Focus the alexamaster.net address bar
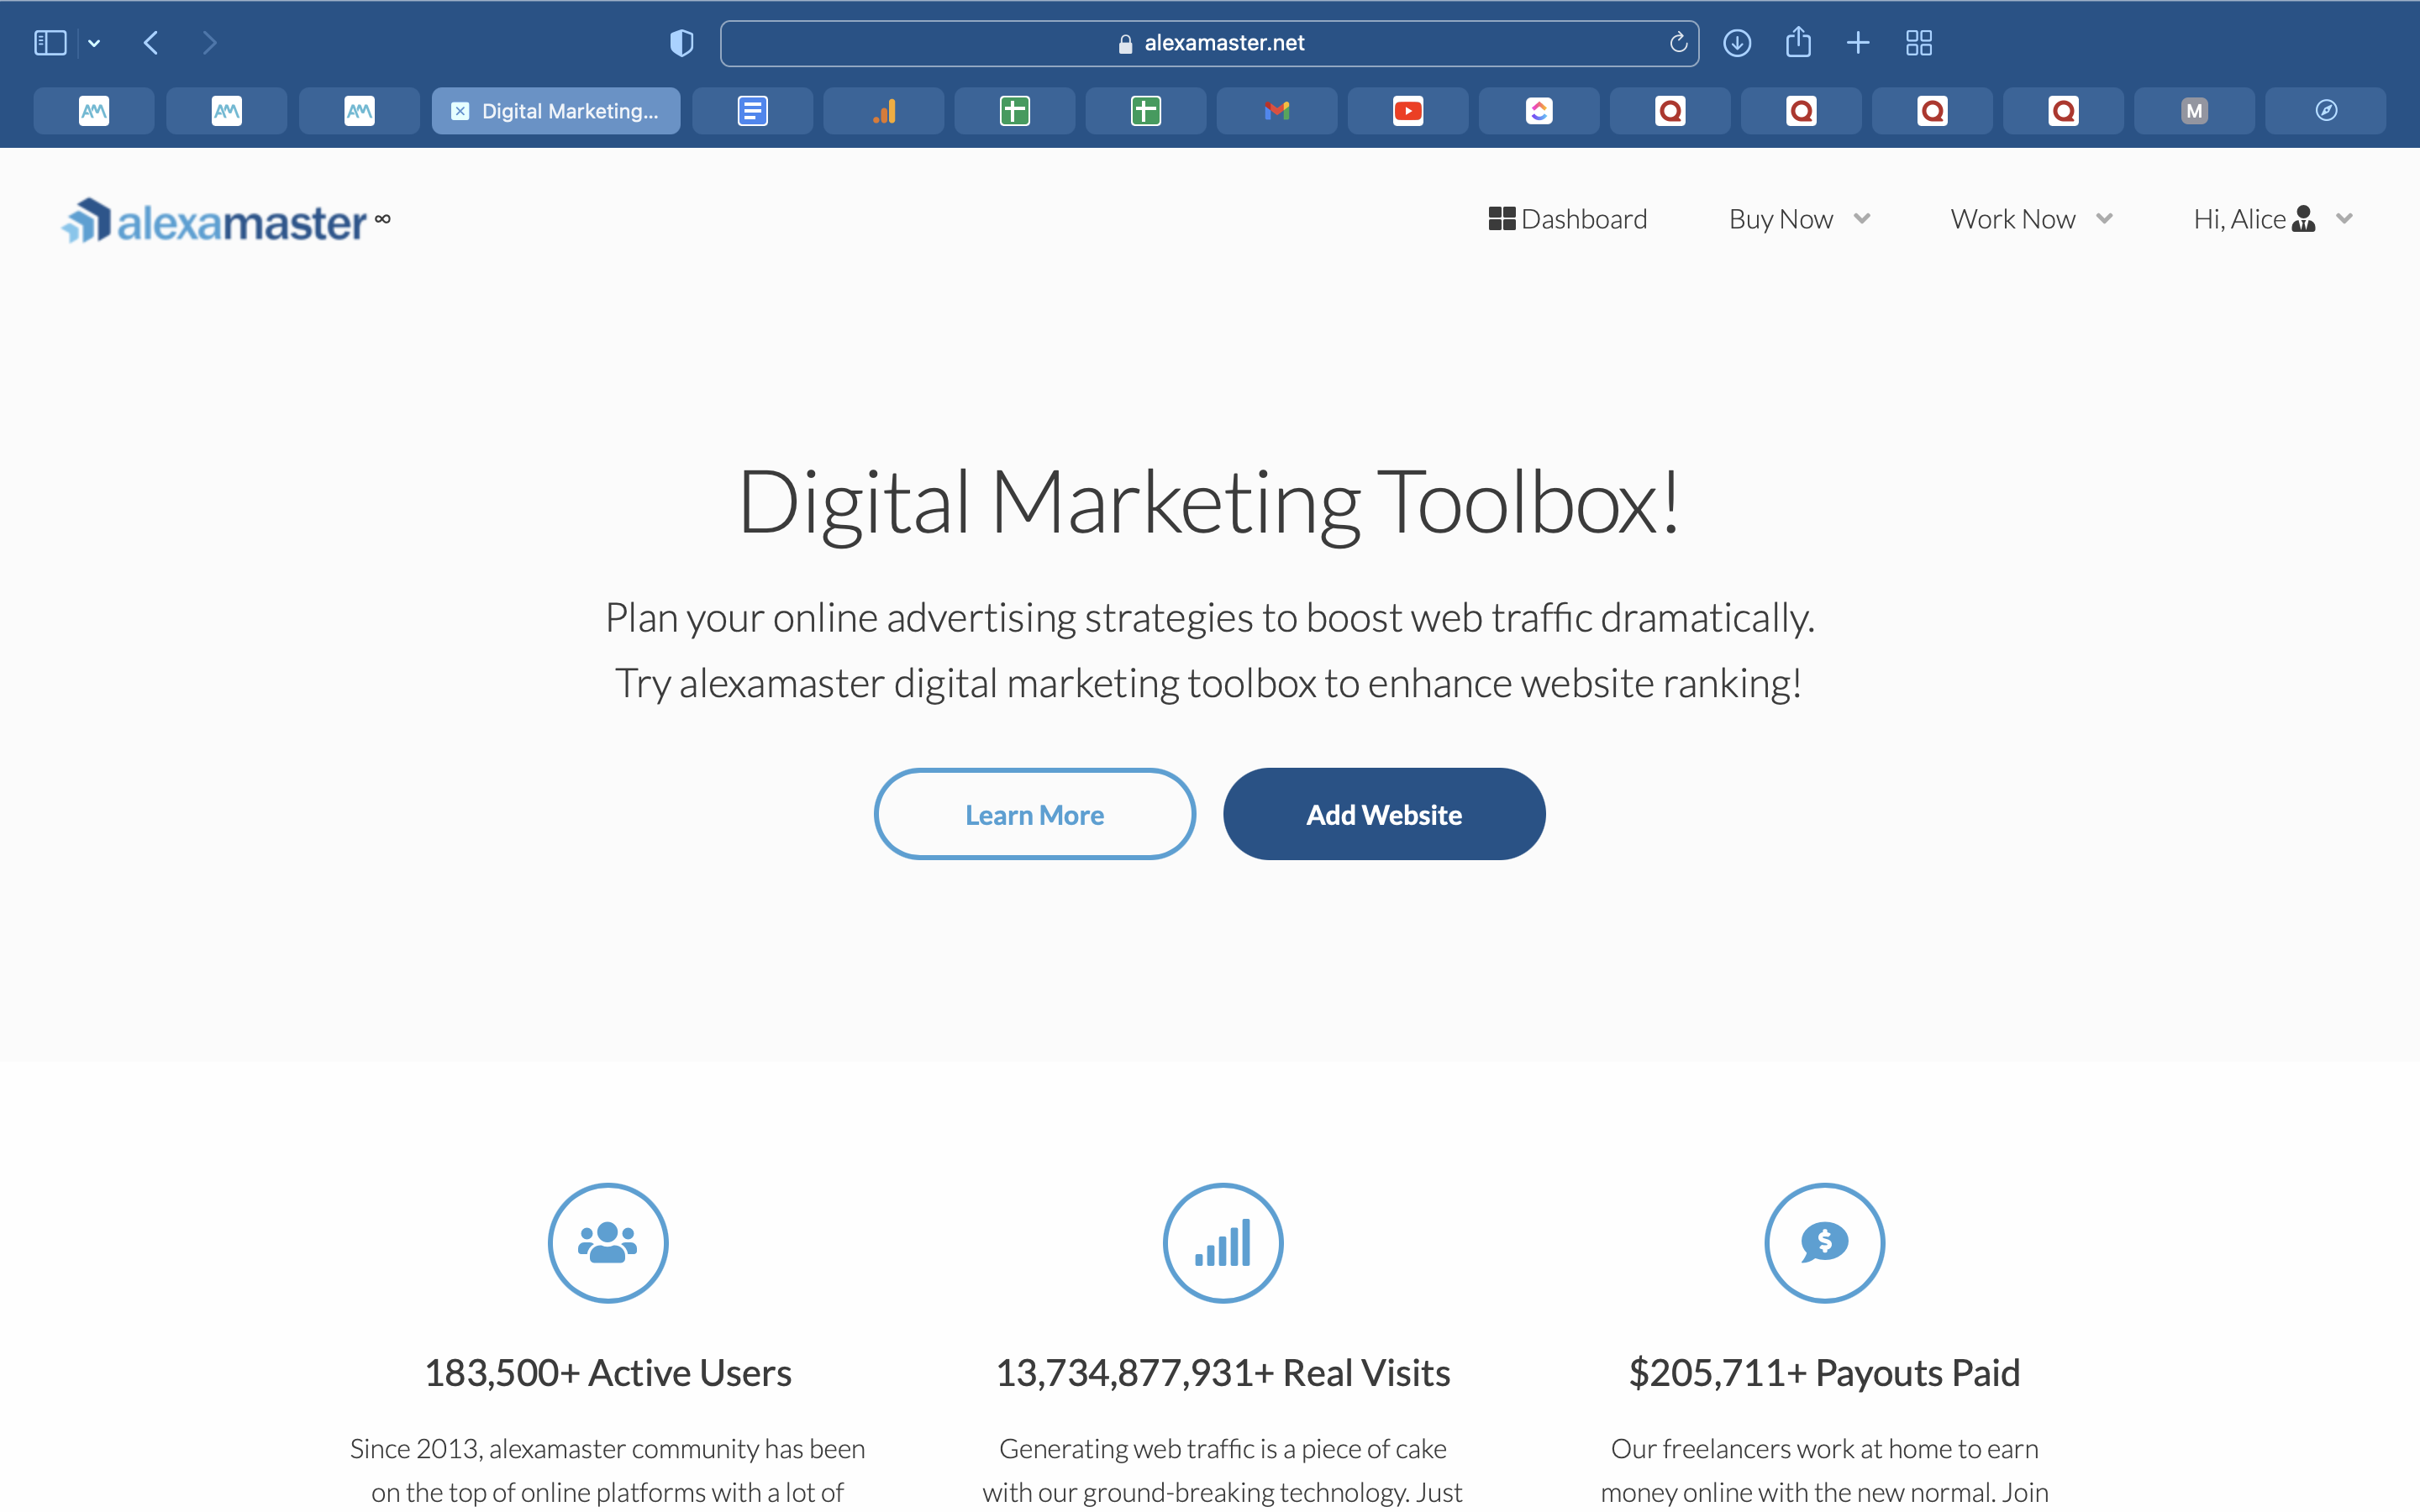Image resolution: width=2420 pixels, height=1512 pixels. click(x=1209, y=43)
